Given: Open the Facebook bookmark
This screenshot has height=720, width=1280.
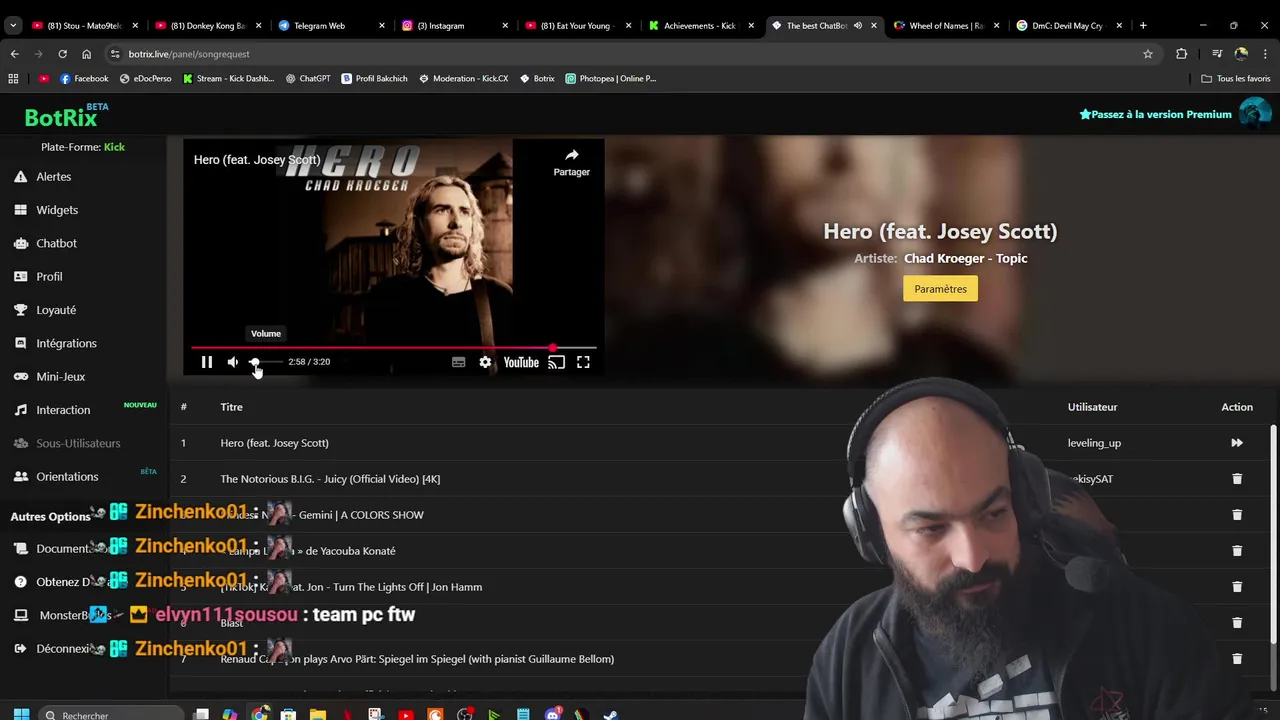Looking at the screenshot, I should tap(84, 78).
